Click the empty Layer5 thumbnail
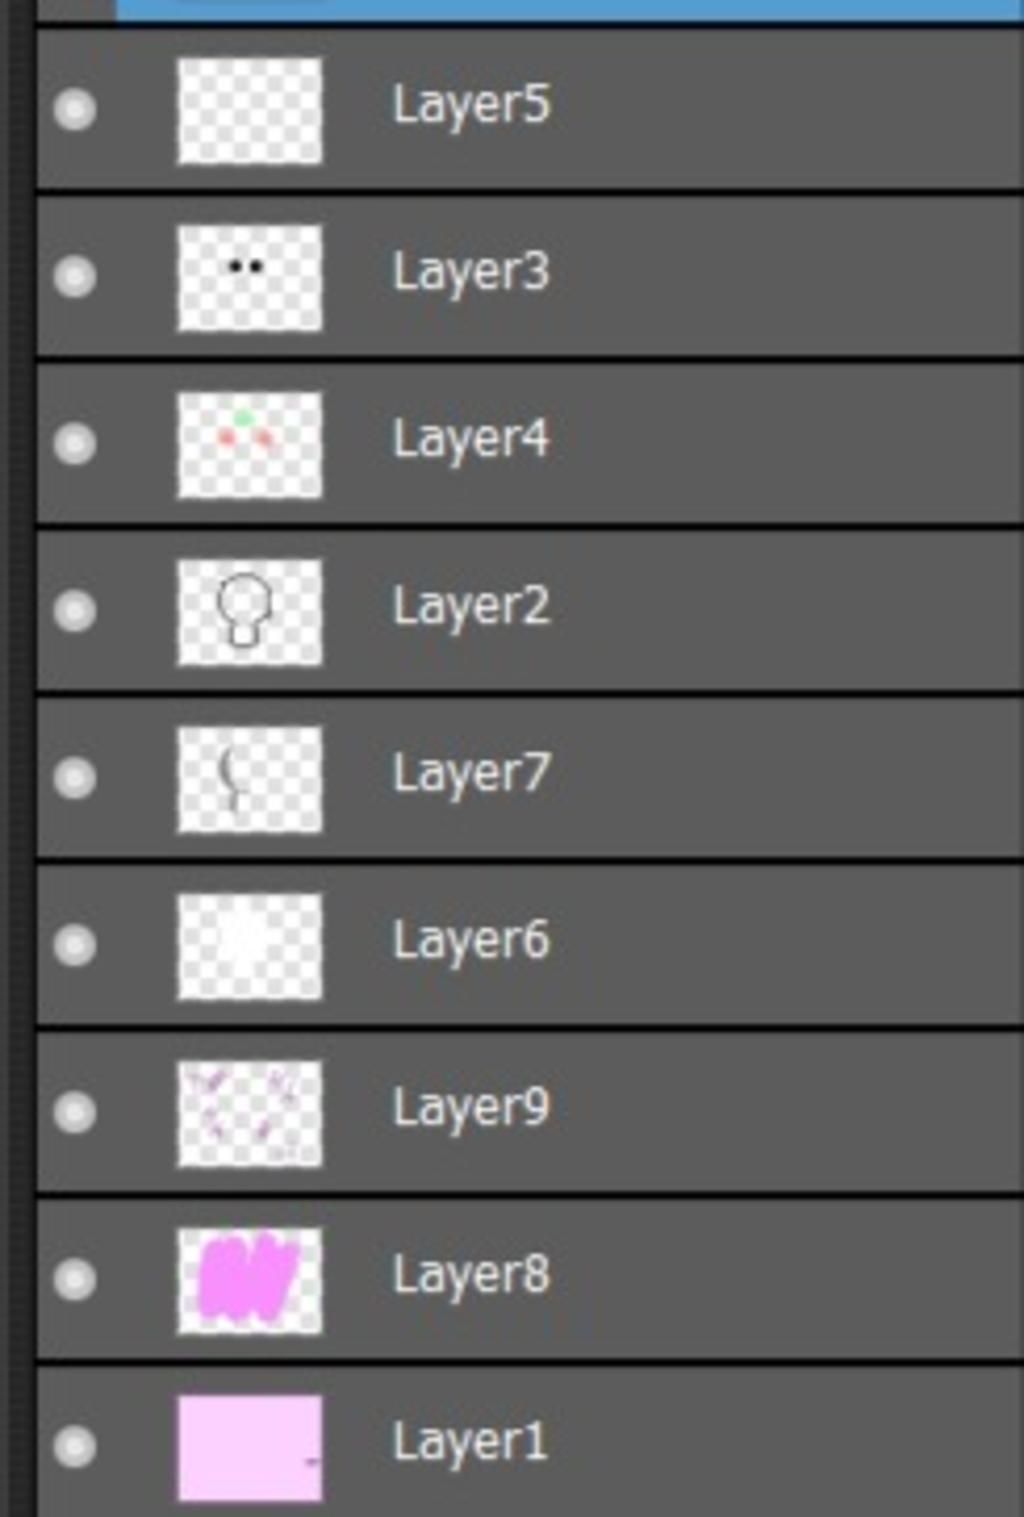The width and height of the screenshot is (1024, 1517). 250,110
